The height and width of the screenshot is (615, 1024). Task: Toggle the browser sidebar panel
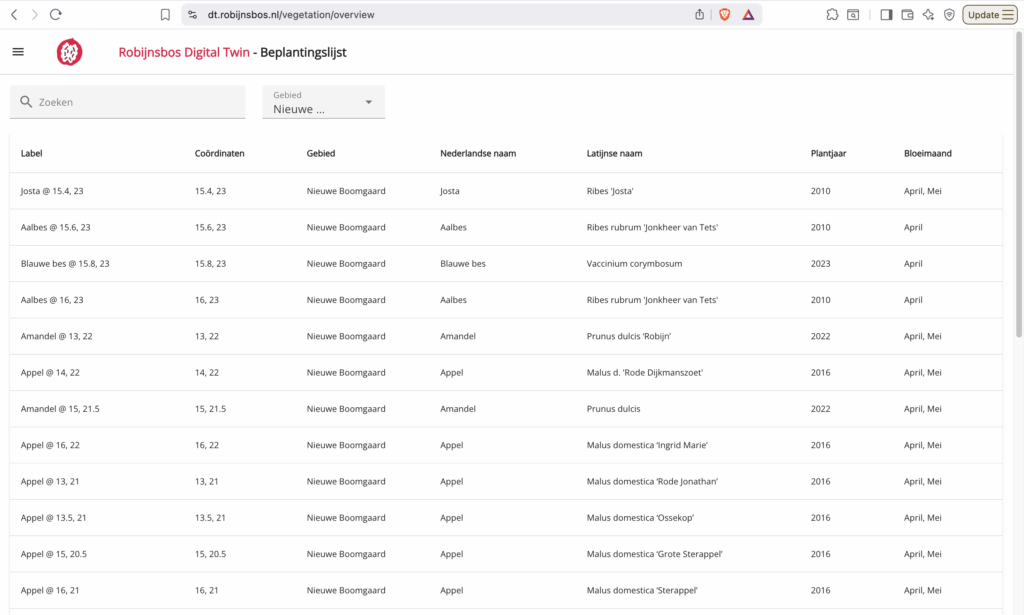[x=886, y=15]
